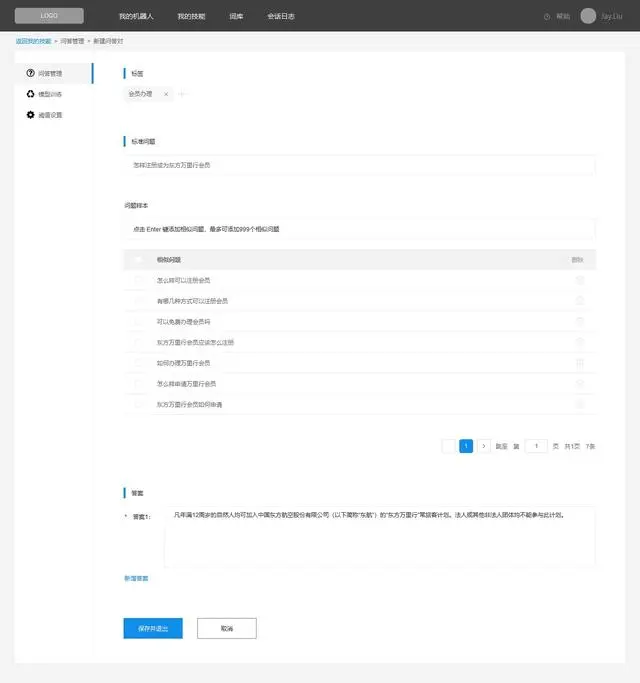Click the 新建问答对 breadcrumb text
This screenshot has width=640, height=683.
click(x=108, y=41)
